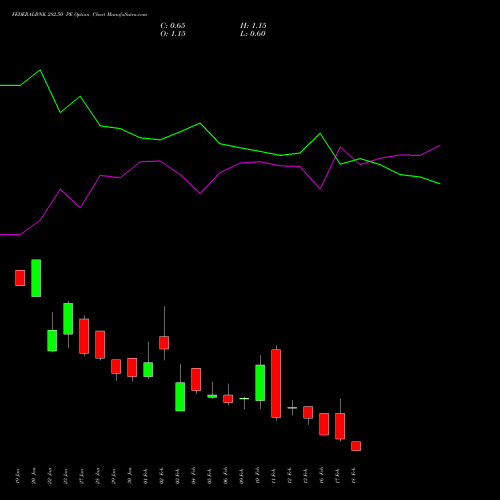Image resolution: width=500 pixels, height=500 pixels.
Task: Click the 27 Jan date label
Action: pyautogui.click(x=82, y=476)
